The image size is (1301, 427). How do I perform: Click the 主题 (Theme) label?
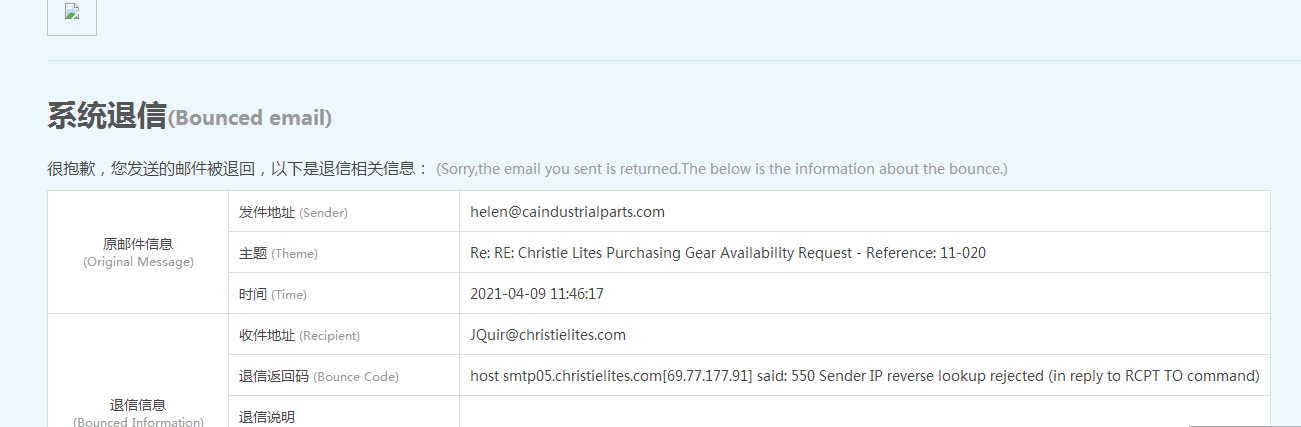coord(278,253)
